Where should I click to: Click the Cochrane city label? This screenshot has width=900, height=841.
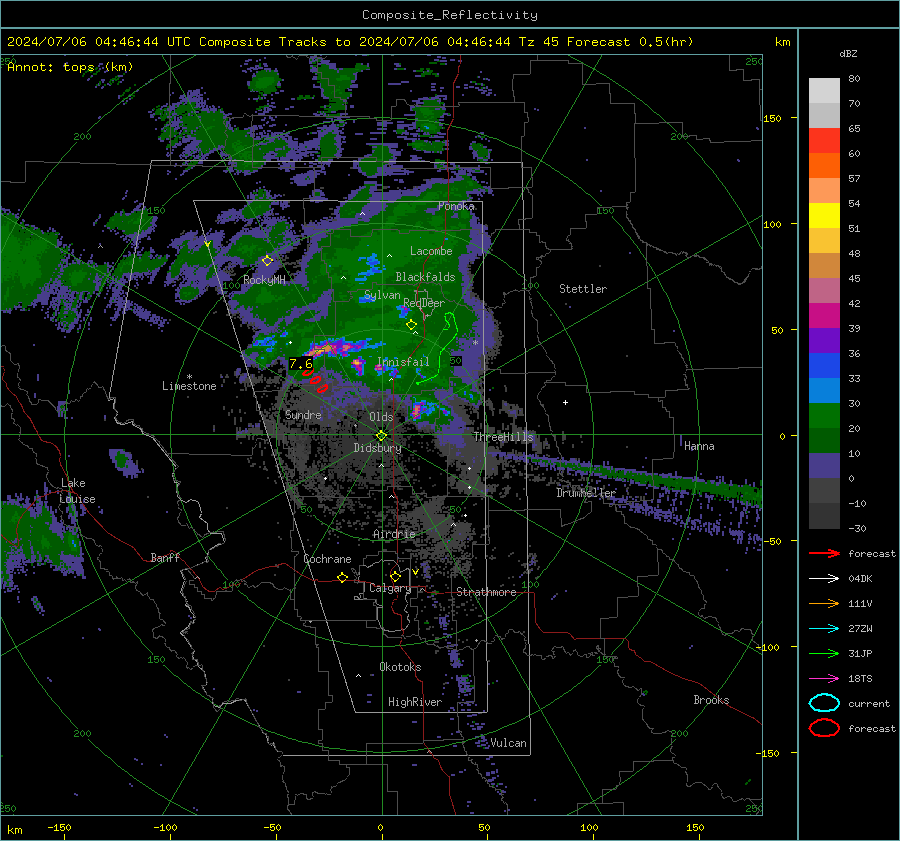327,559
